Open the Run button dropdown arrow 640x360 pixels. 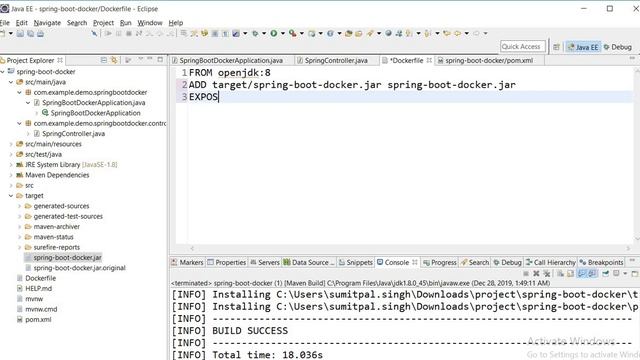point(282,33)
